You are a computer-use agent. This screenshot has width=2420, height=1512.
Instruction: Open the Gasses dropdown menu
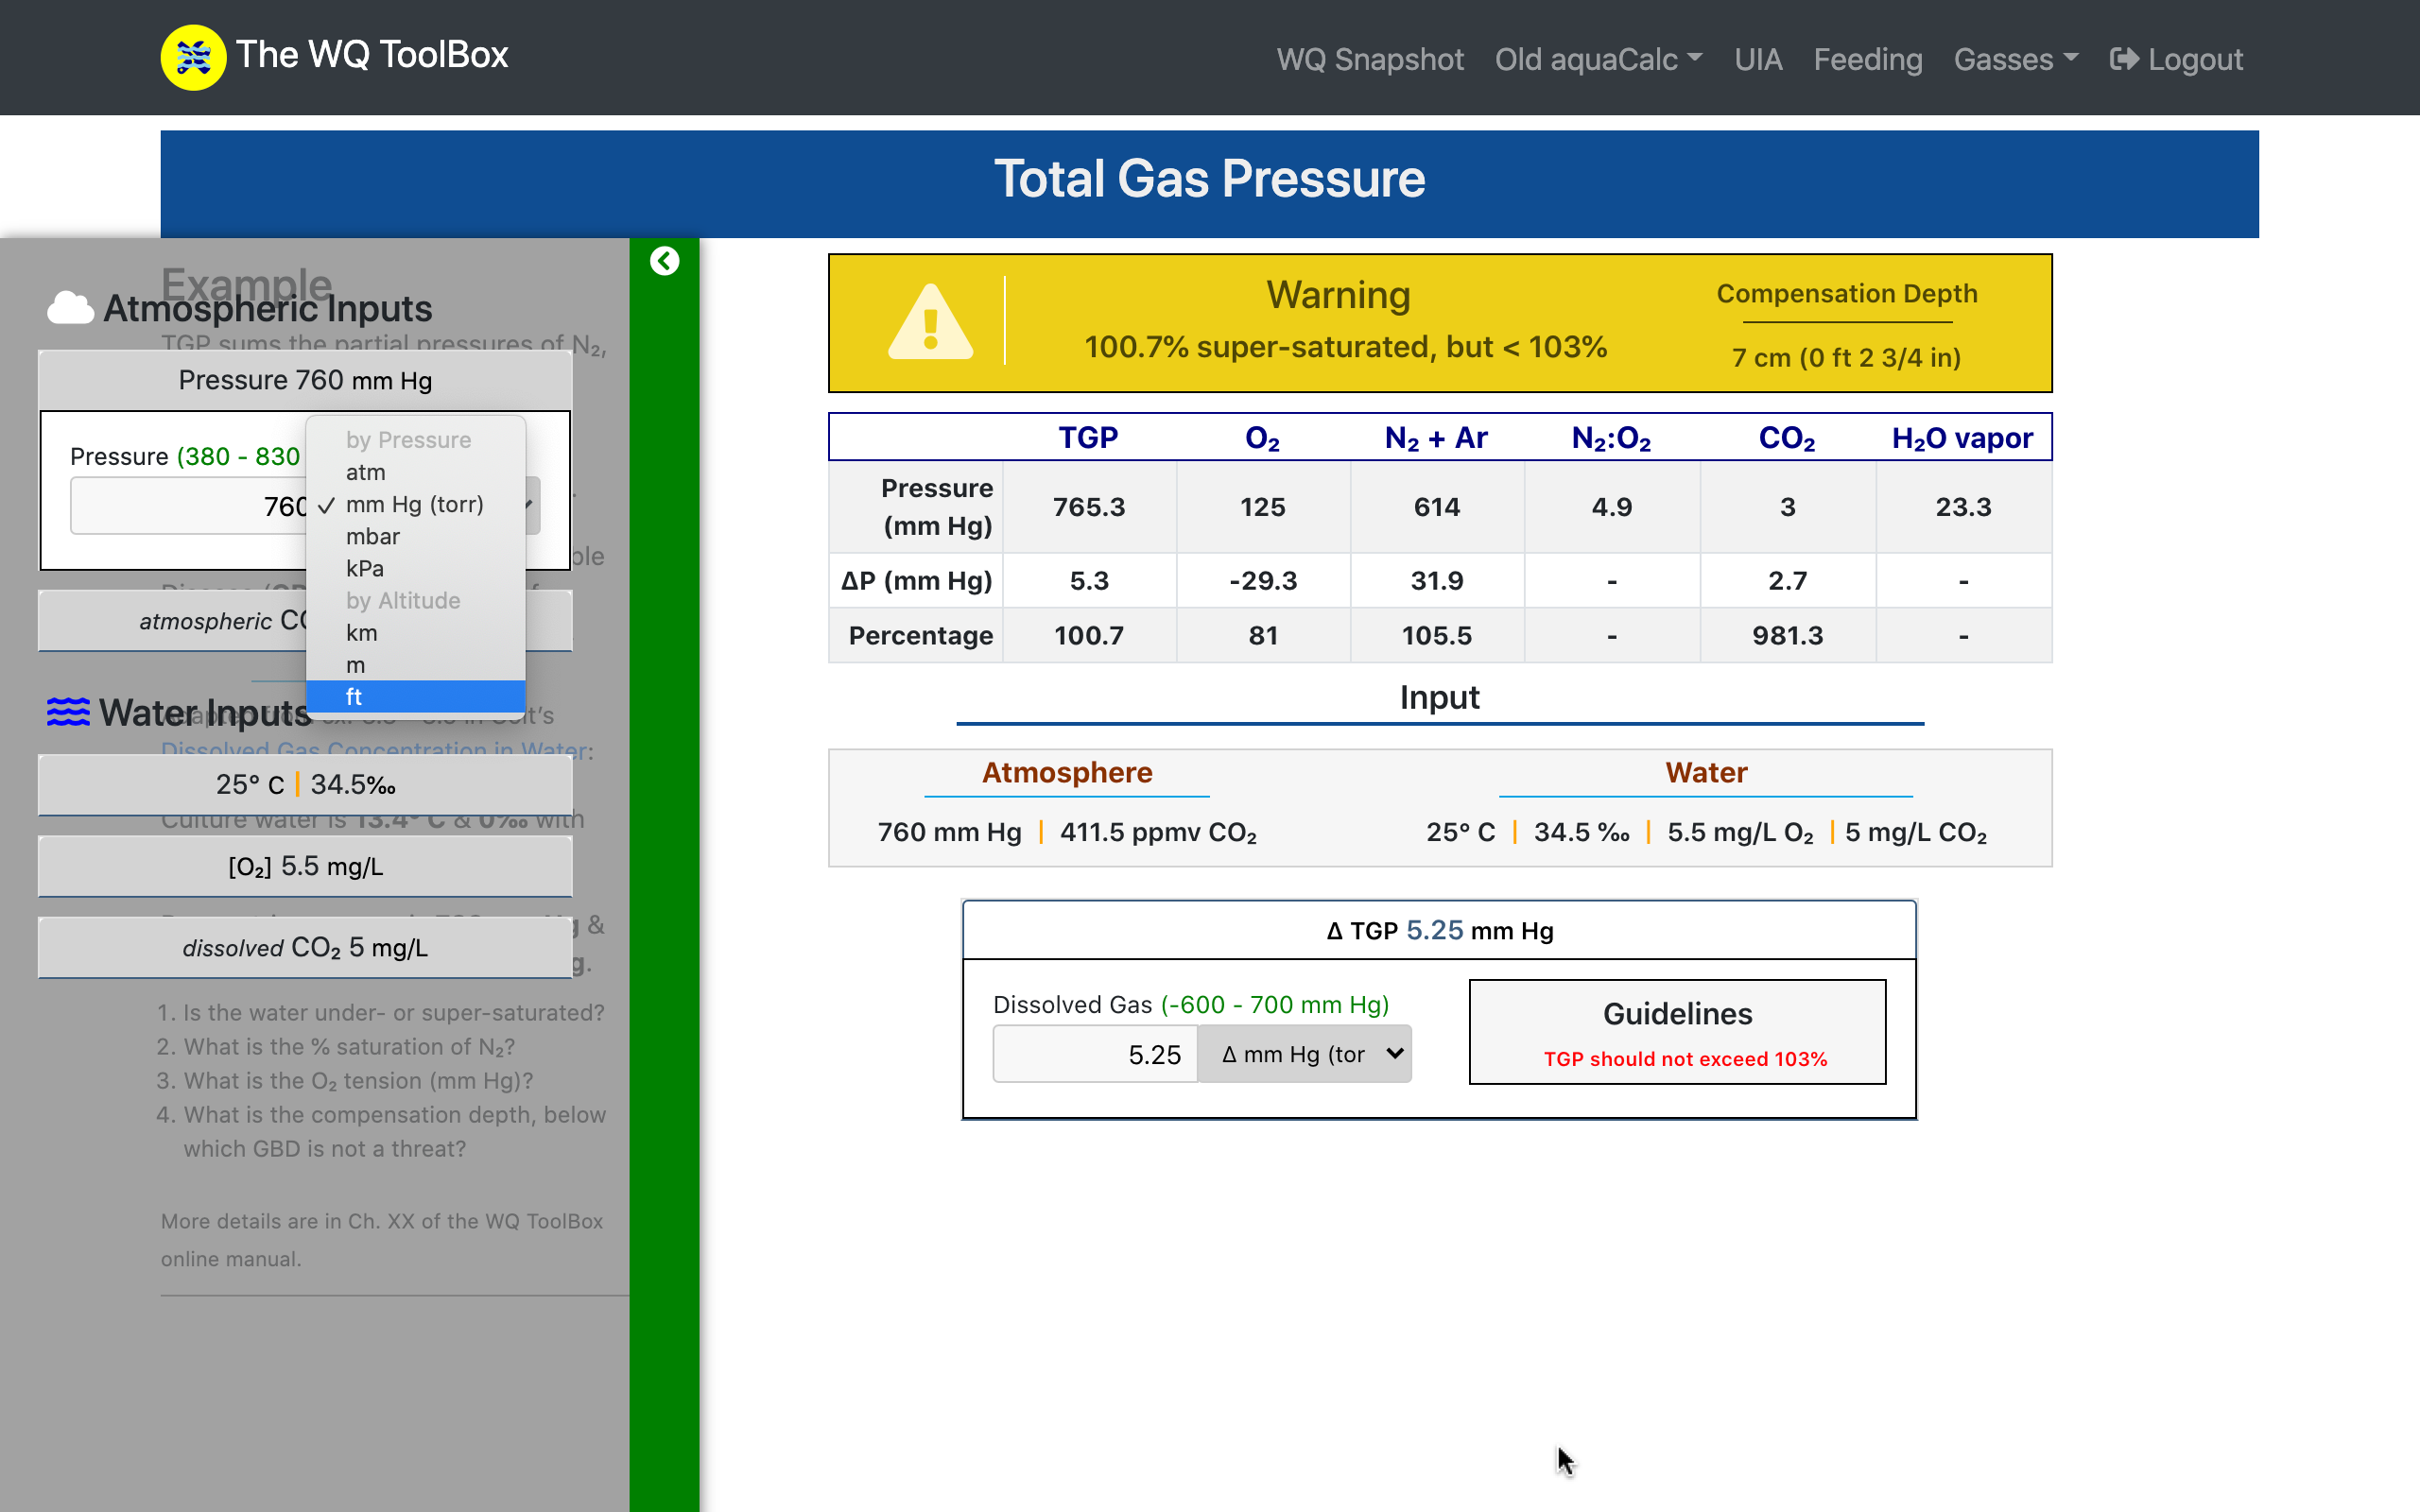pos(2015,59)
